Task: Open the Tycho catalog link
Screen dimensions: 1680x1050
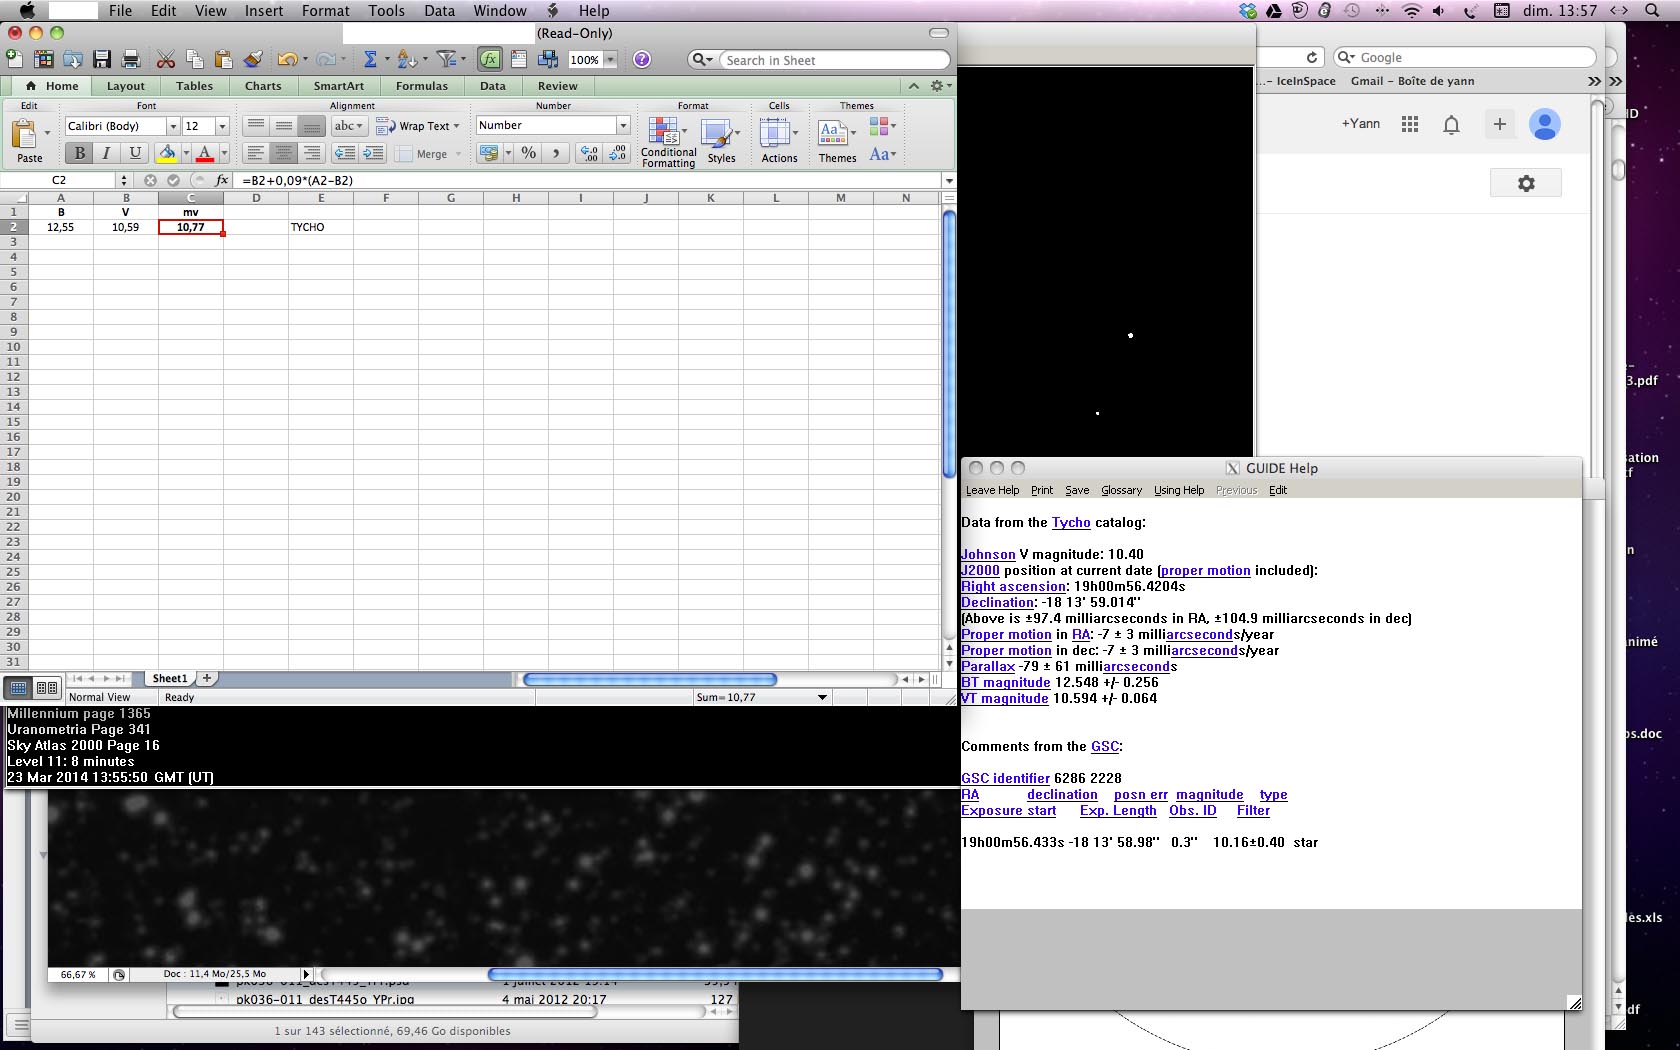Action: coord(1071,522)
